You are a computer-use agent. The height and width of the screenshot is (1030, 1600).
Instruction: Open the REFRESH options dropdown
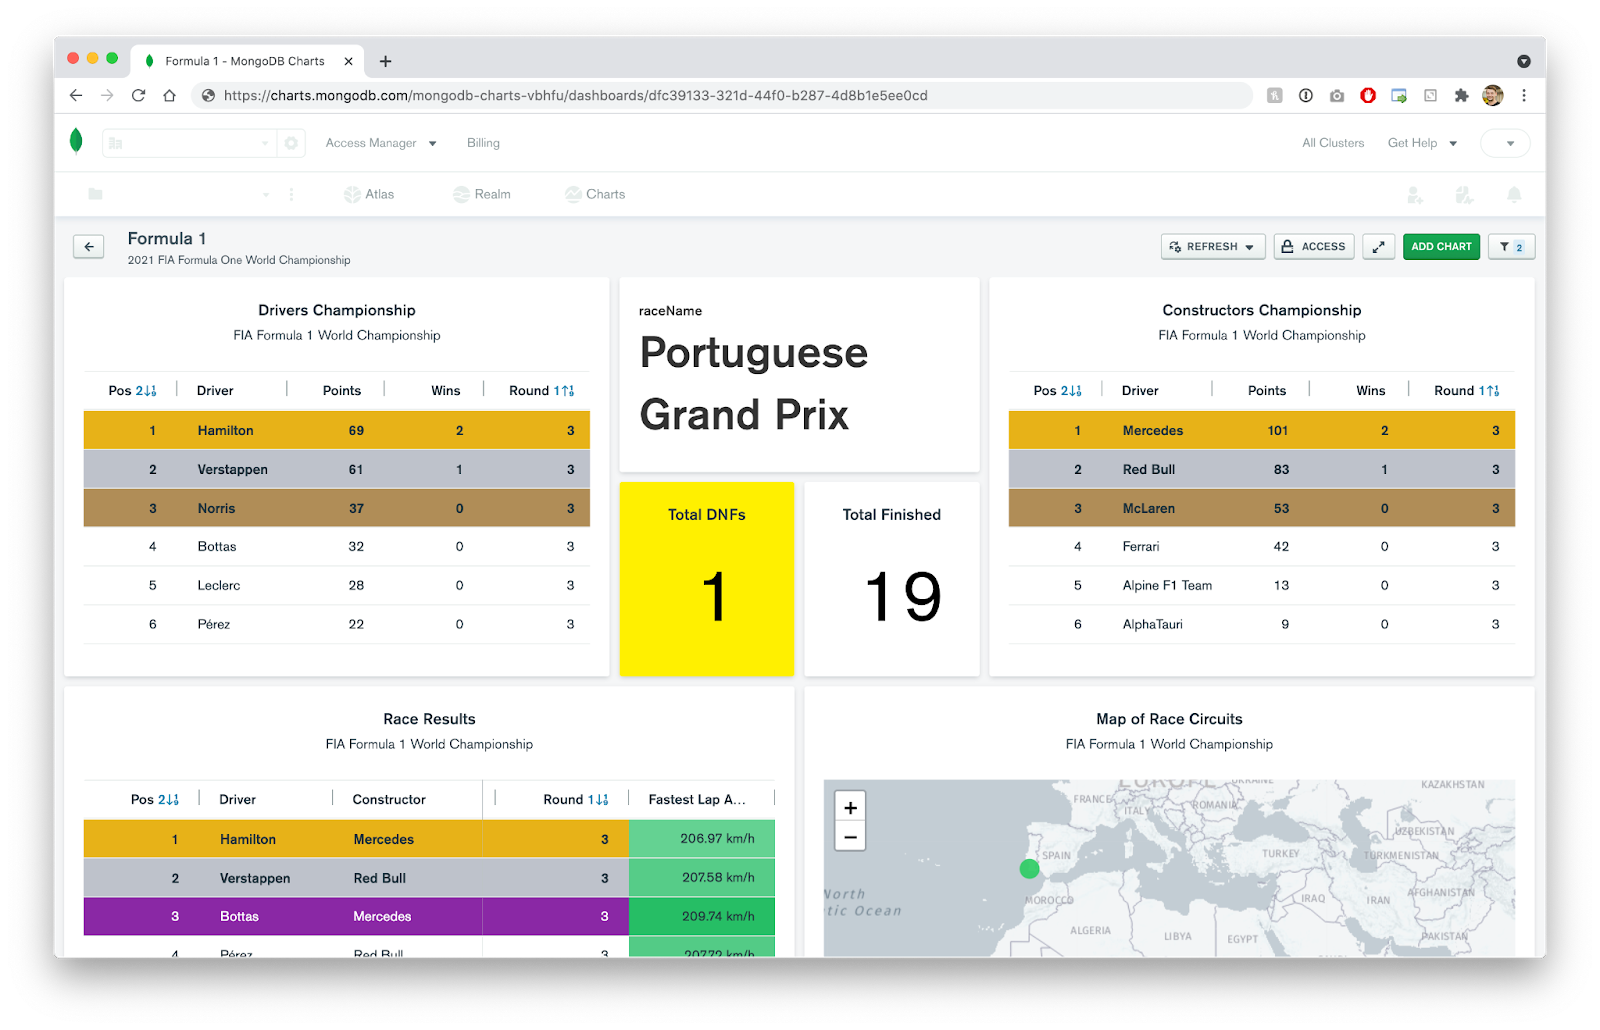(1213, 247)
